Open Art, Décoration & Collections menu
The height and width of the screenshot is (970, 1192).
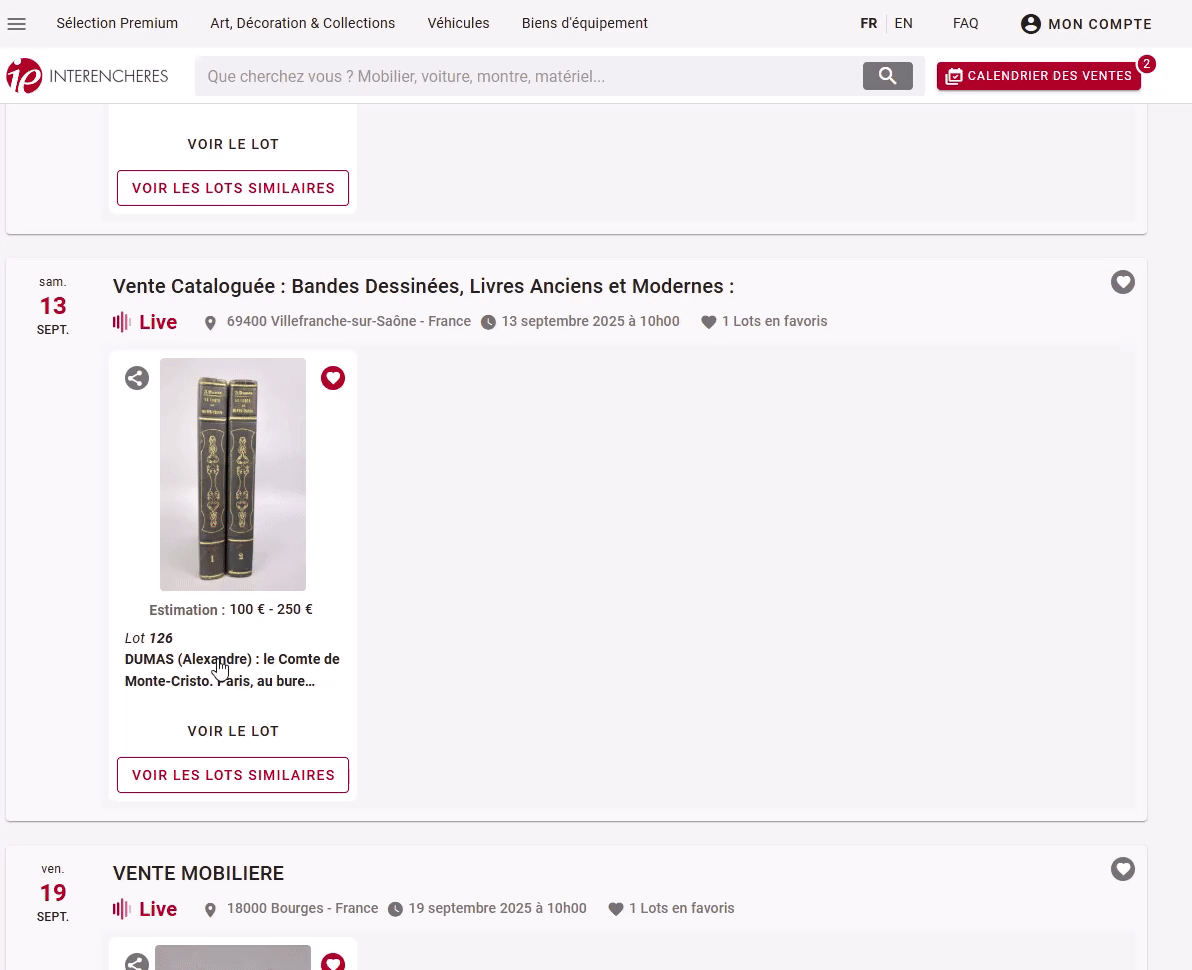(302, 23)
